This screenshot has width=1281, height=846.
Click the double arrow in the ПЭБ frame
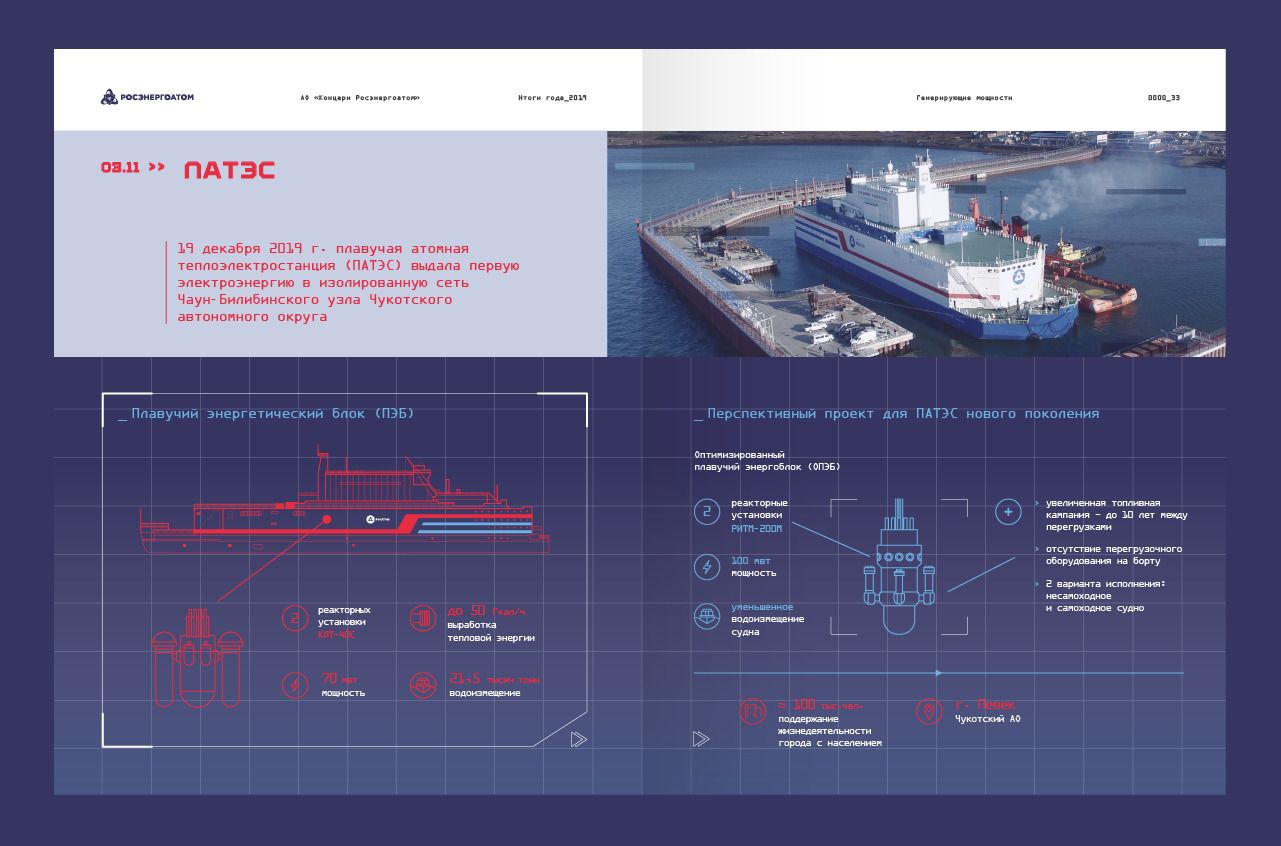578,739
